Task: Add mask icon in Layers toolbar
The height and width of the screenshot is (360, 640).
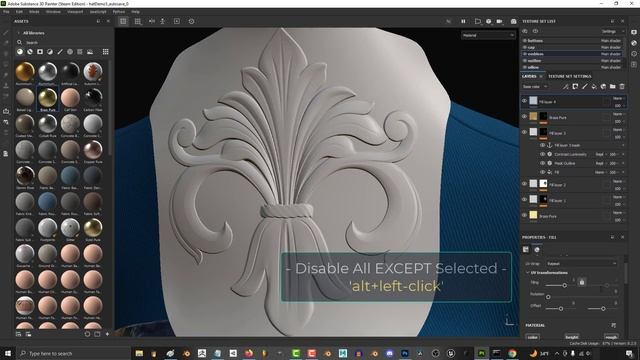Action: tap(575, 87)
